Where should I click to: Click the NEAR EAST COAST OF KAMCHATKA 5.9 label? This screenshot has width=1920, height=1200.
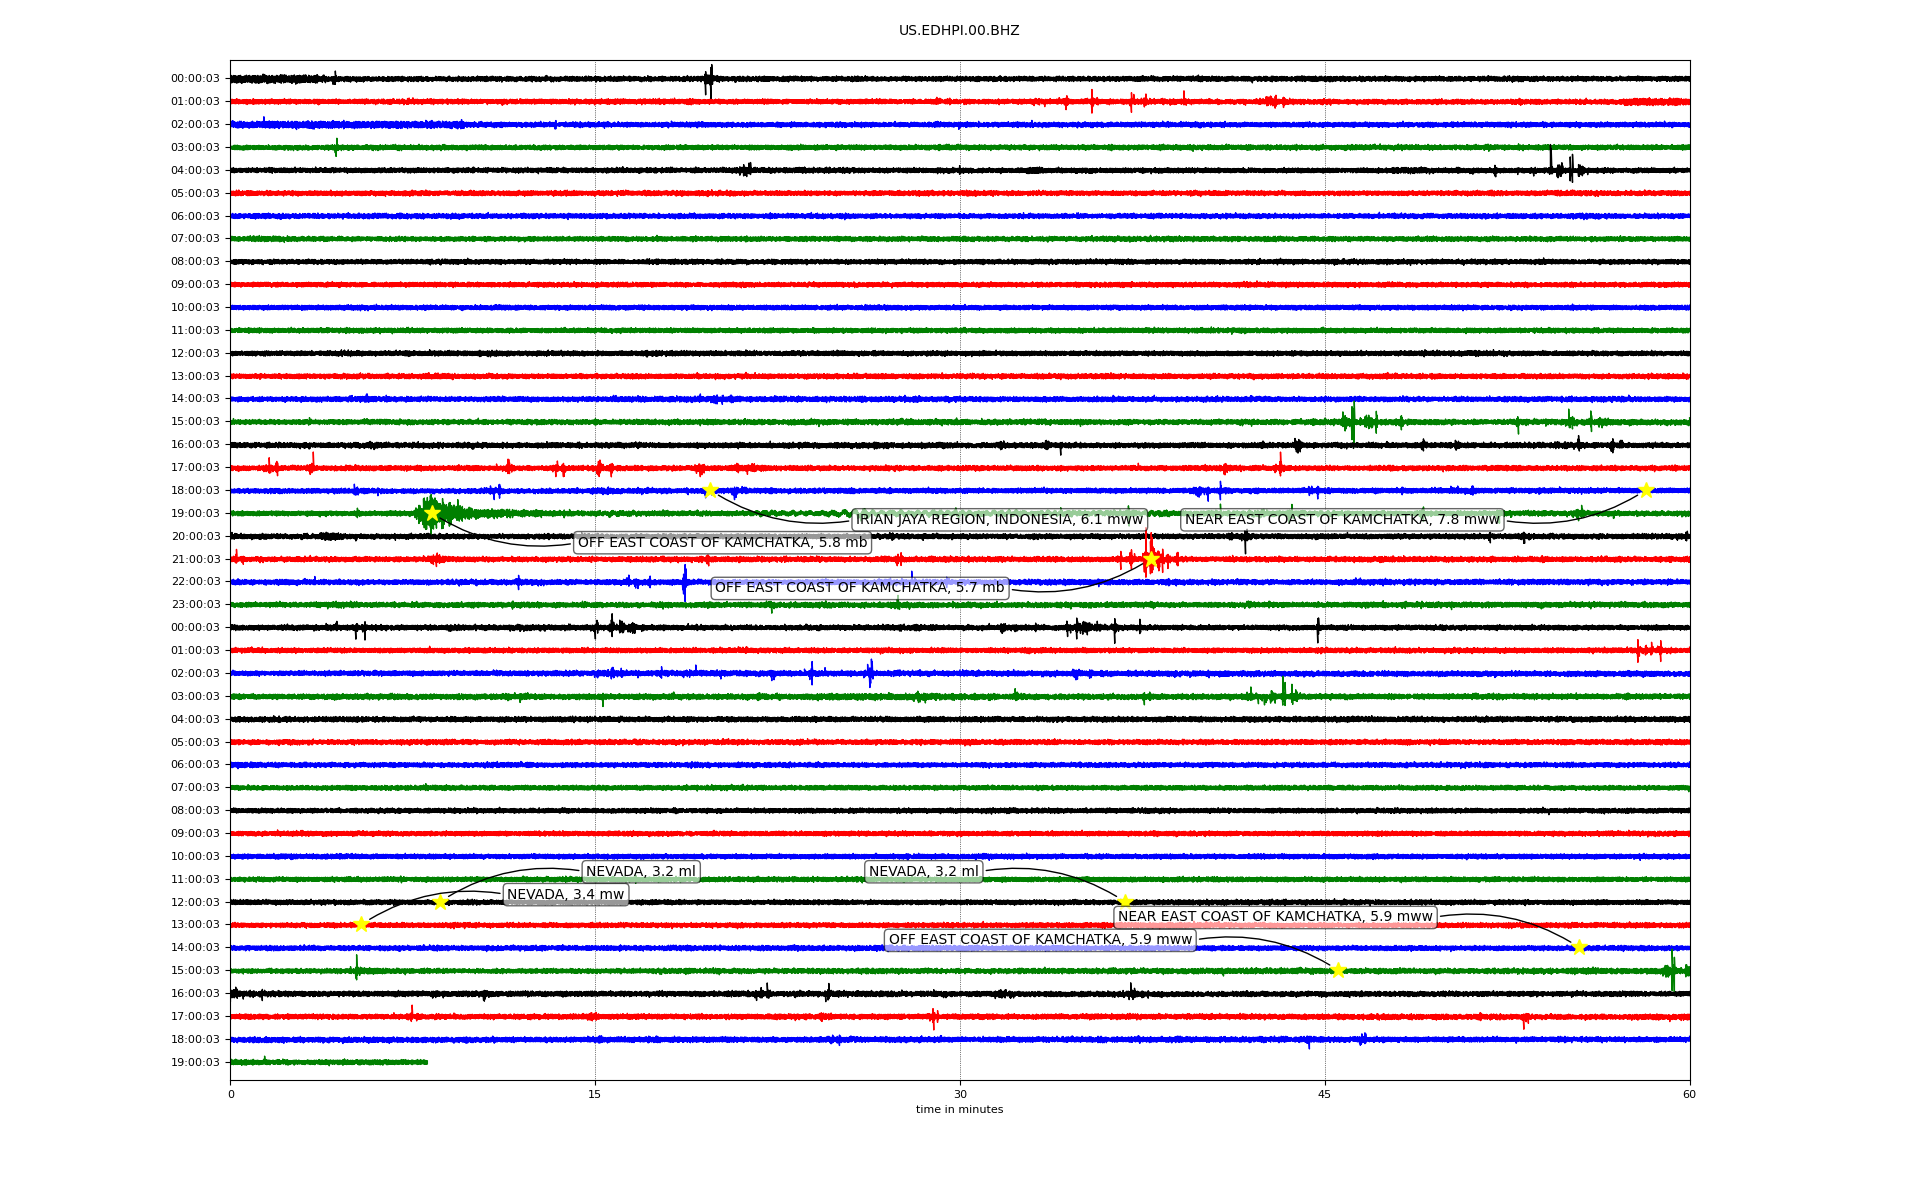coord(1275,917)
